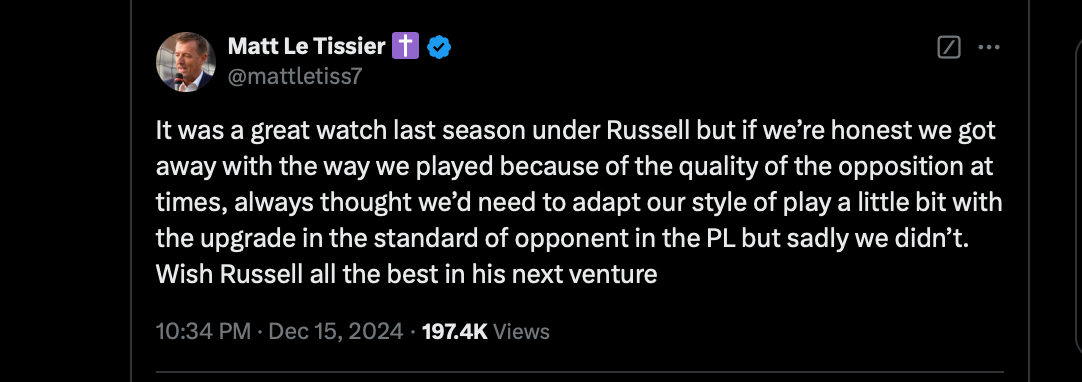Open the Matt Le Tissier display name link

[x=306, y=47]
